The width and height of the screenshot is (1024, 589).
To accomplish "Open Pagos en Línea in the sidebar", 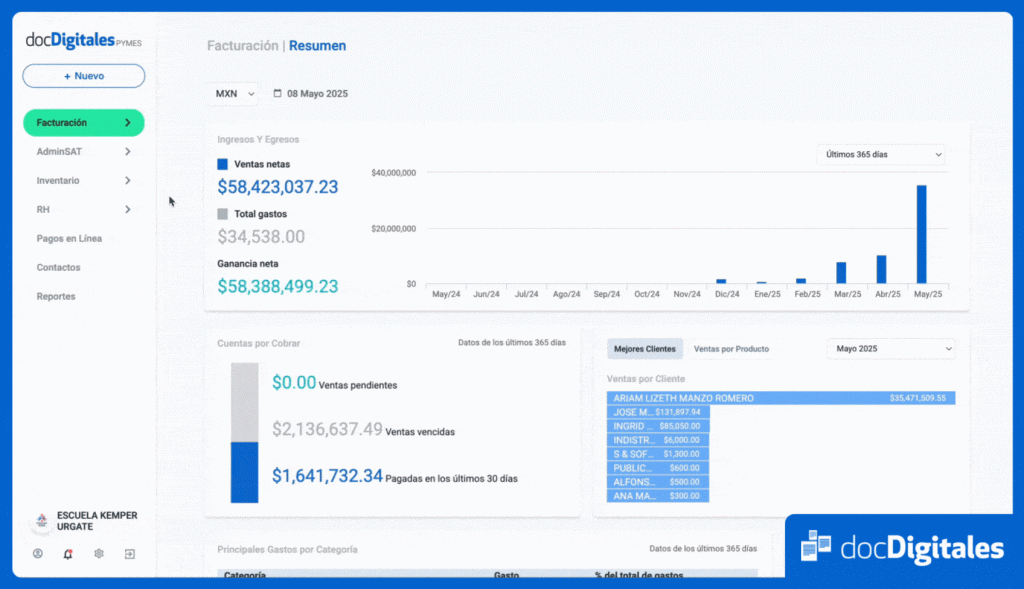I will [x=69, y=239].
